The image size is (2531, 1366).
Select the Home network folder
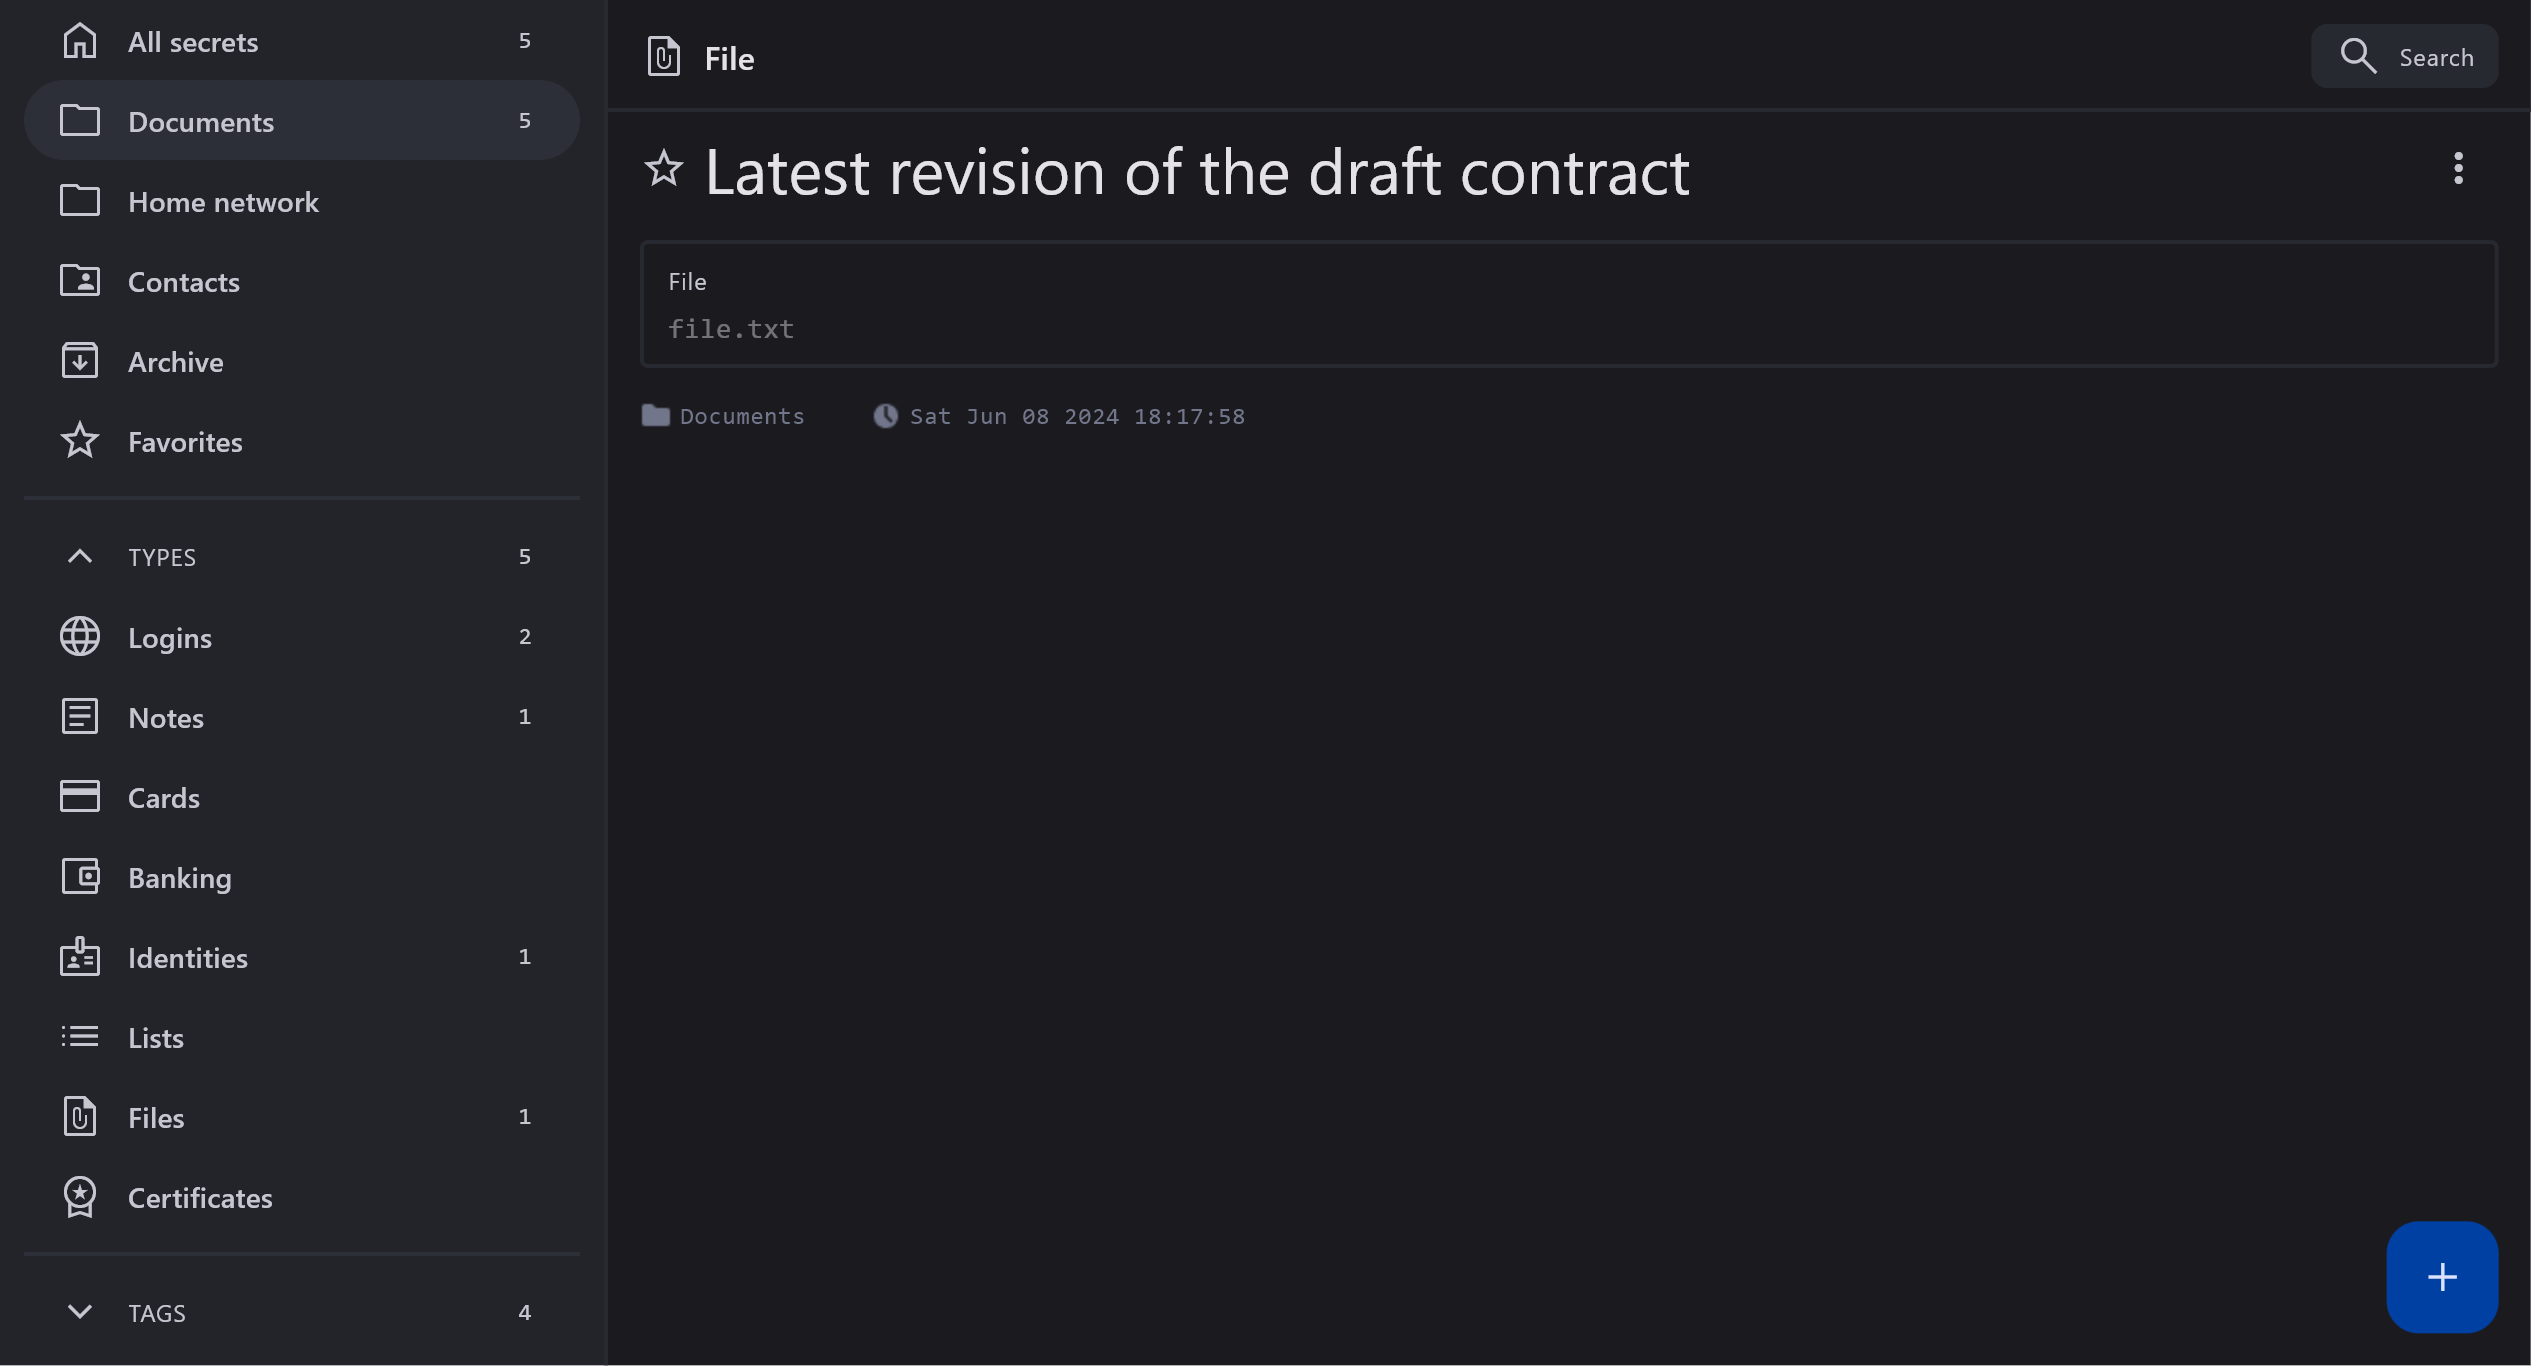(223, 202)
